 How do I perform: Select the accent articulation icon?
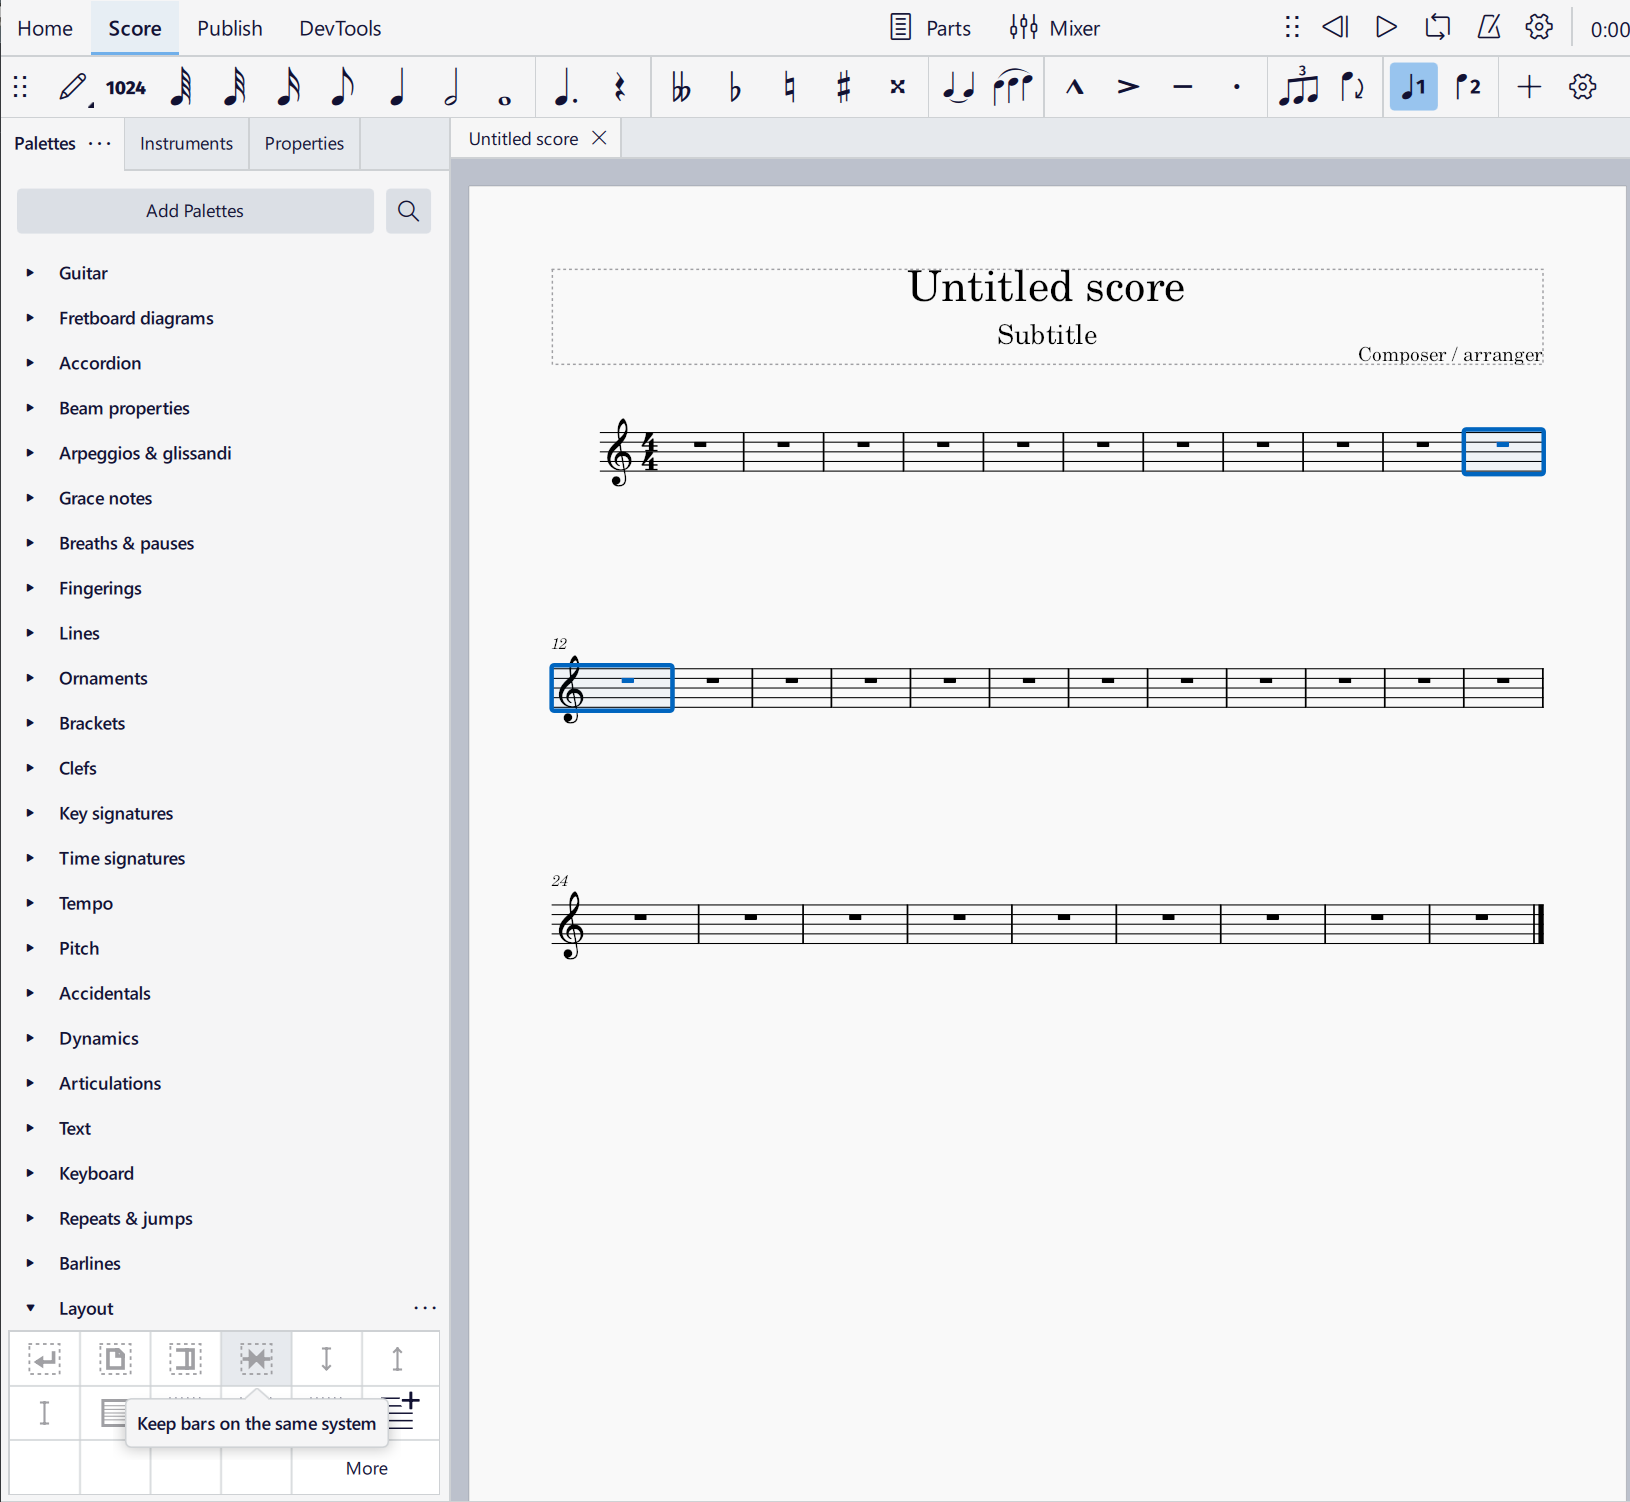pyautogui.click(x=1128, y=87)
